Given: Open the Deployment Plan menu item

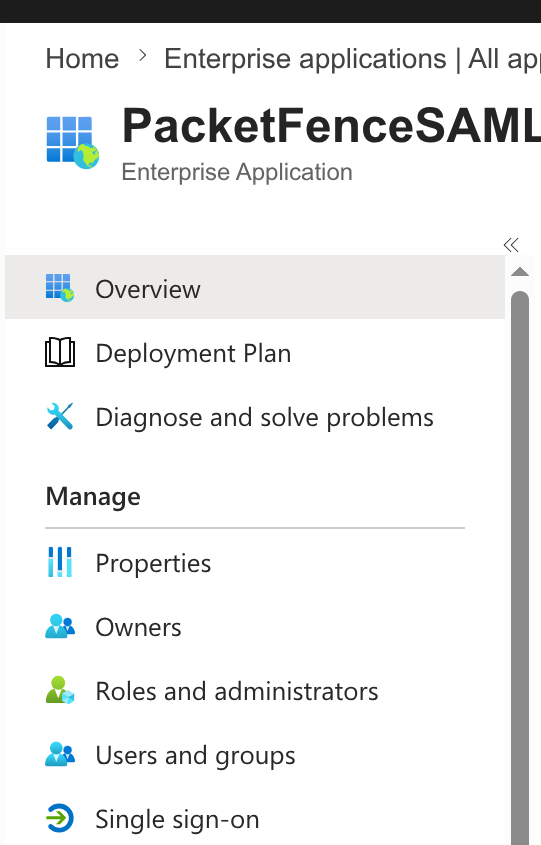Looking at the screenshot, I should tap(255, 352).
